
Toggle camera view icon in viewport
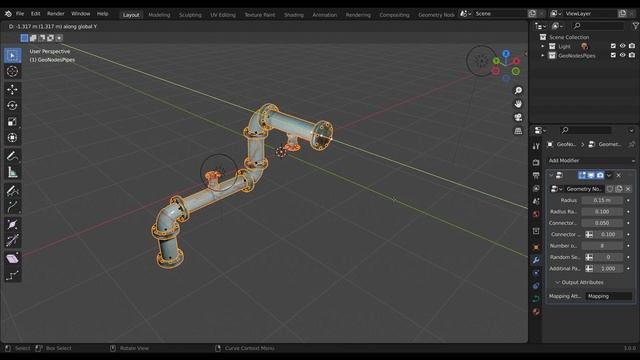coord(518,117)
